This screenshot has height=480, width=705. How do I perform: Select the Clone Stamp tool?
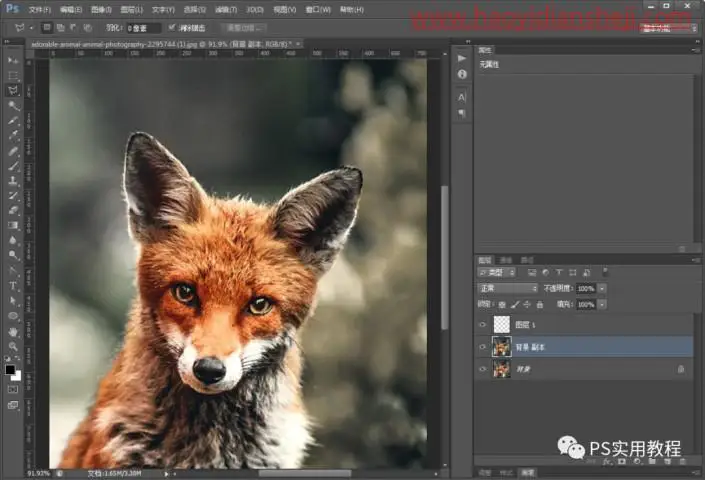(13, 181)
